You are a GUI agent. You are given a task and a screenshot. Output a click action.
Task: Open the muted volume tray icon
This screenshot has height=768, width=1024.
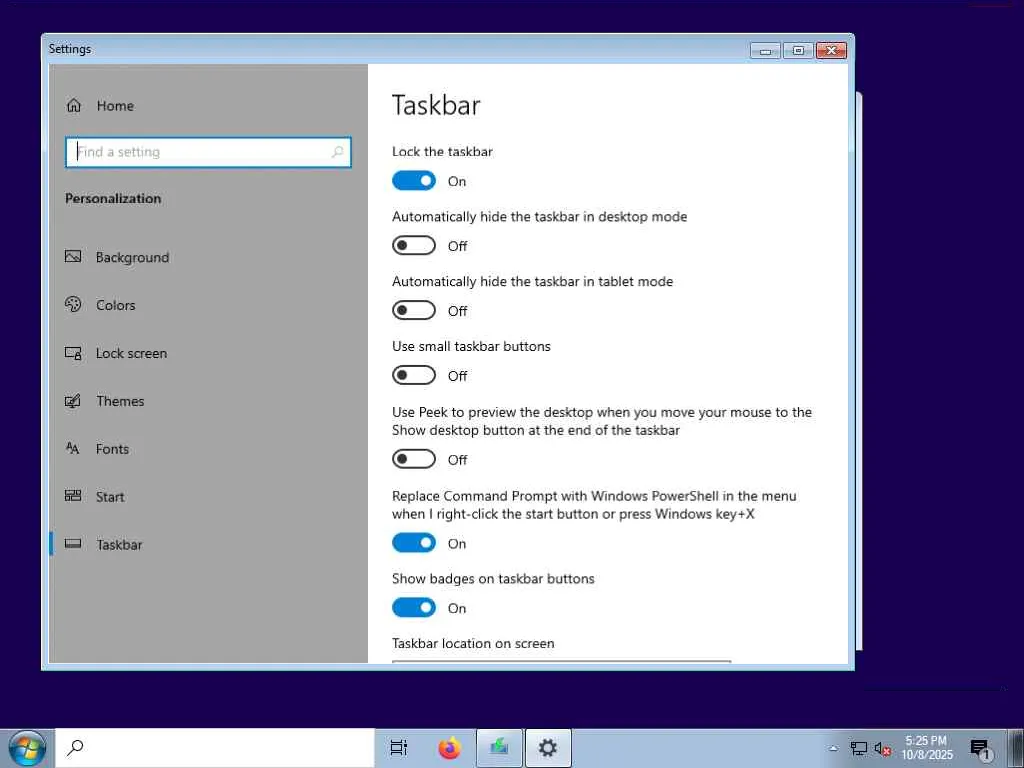coord(882,748)
